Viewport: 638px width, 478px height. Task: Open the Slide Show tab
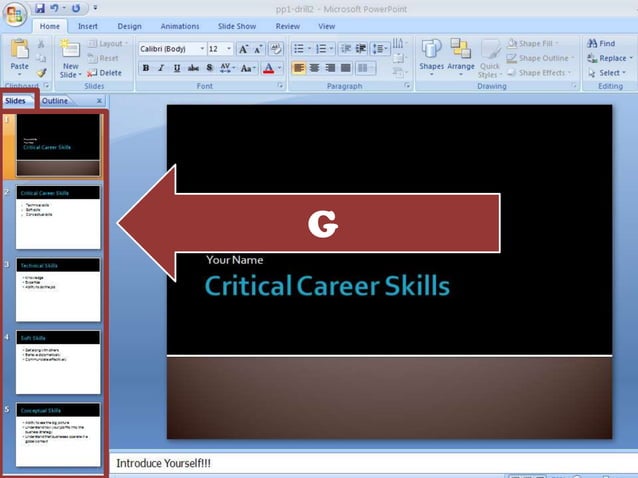click(x=237, y=26)
